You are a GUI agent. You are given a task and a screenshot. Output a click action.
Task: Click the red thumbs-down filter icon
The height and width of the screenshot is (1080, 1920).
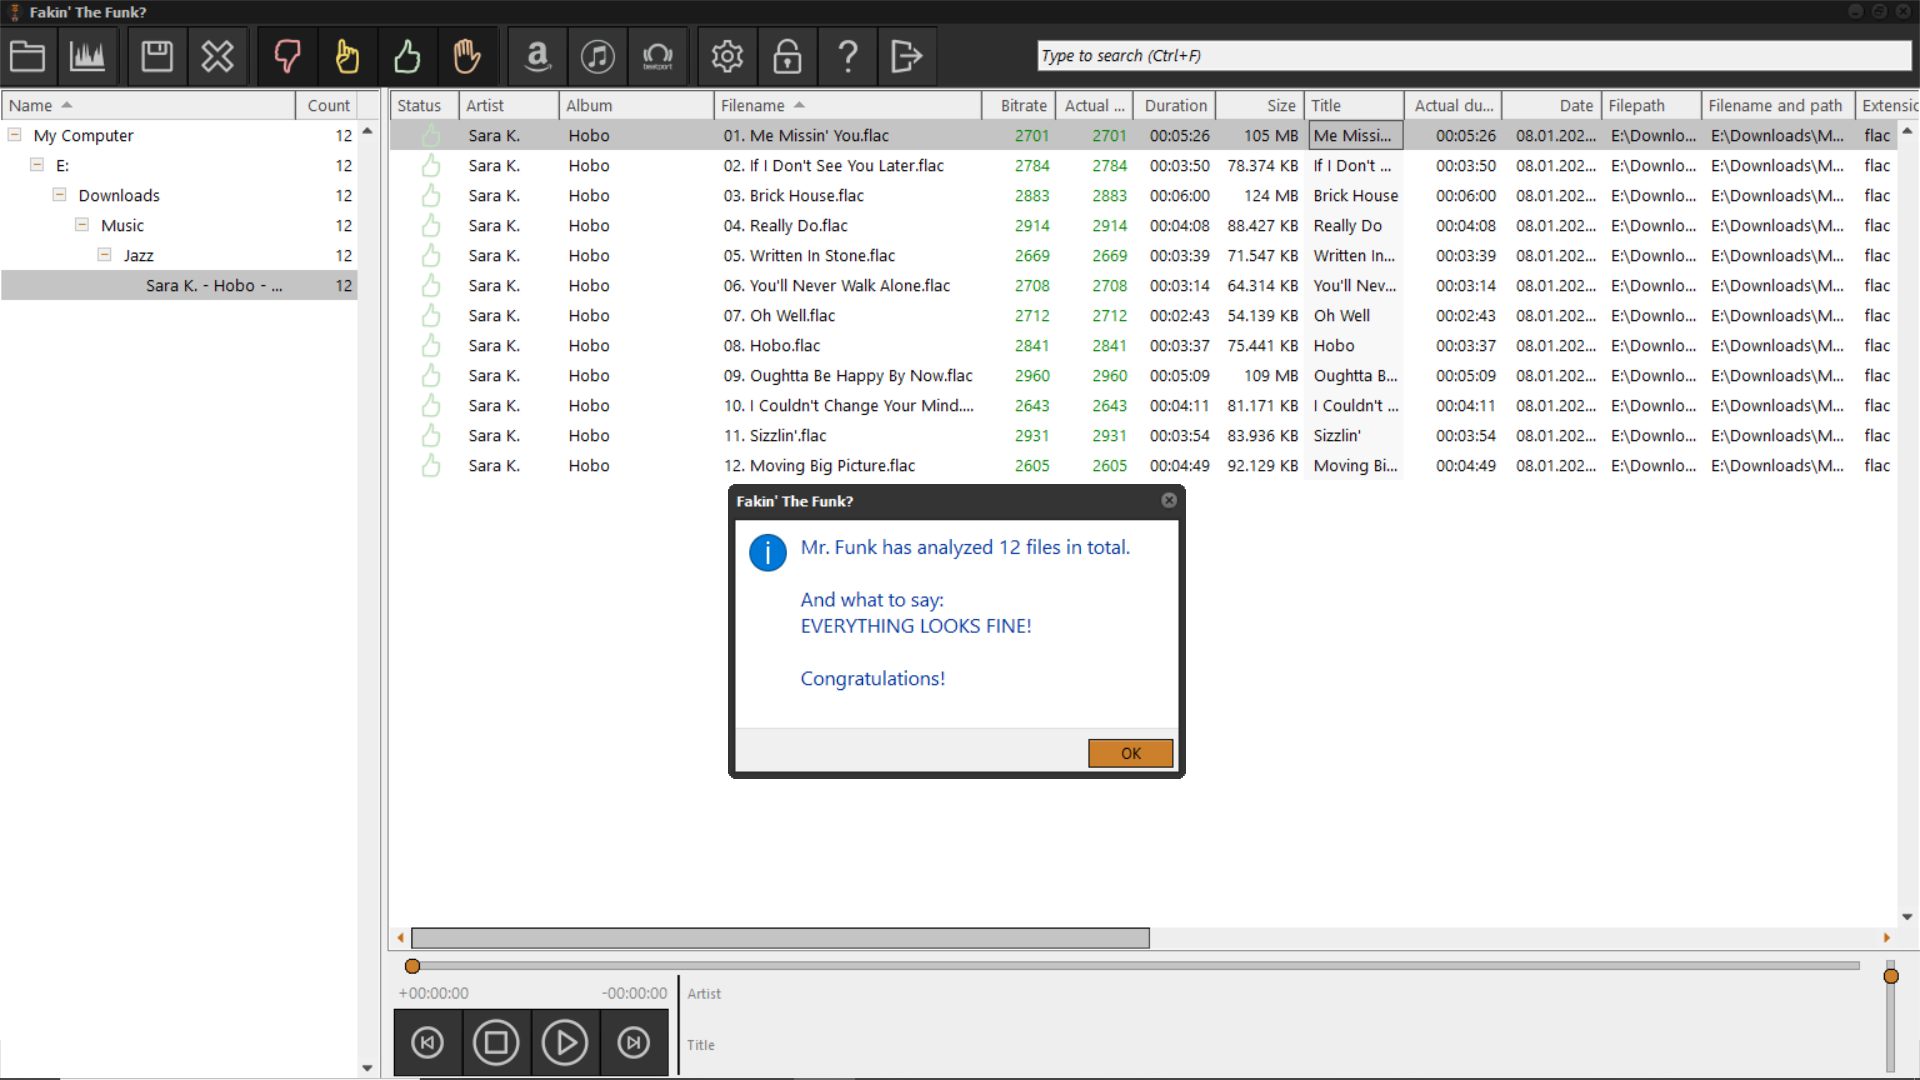tap(287, 56)
